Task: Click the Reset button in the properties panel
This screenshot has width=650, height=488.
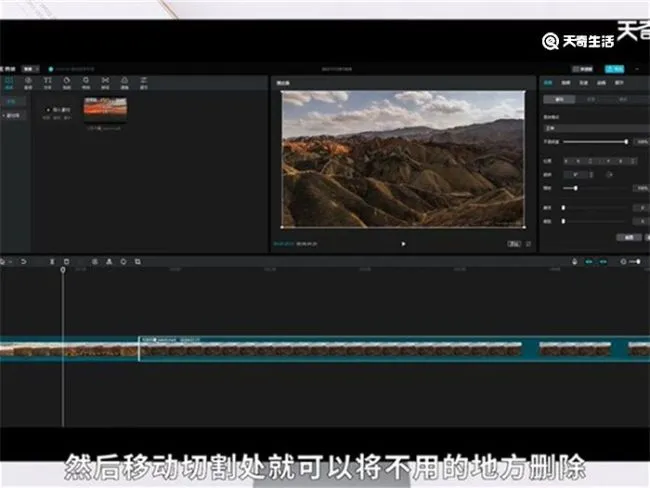Action: [629, 237]
